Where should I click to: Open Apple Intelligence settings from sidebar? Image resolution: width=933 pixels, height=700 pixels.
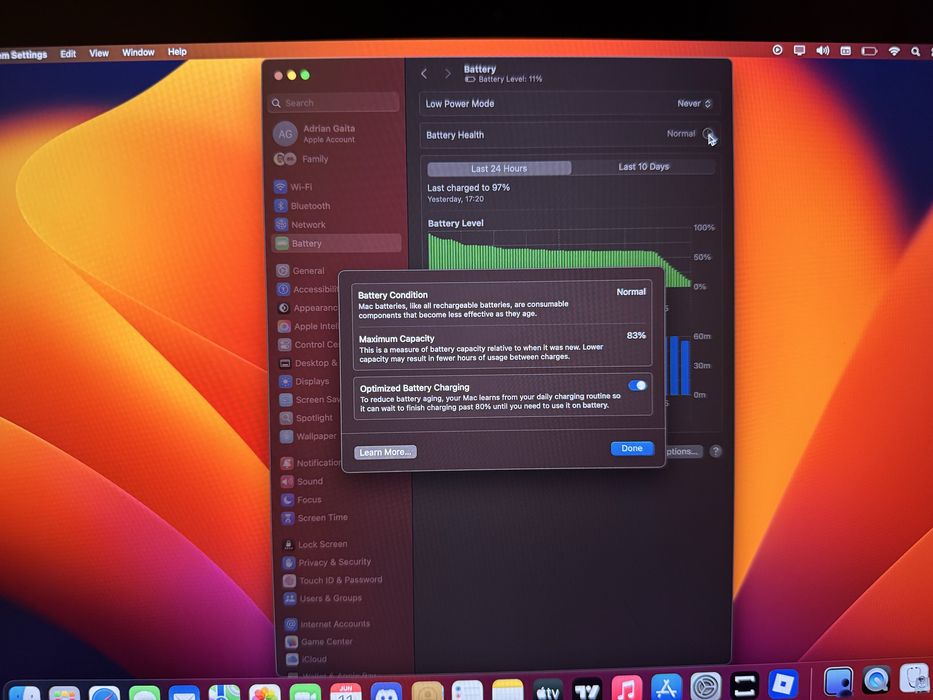coord(308,326)
